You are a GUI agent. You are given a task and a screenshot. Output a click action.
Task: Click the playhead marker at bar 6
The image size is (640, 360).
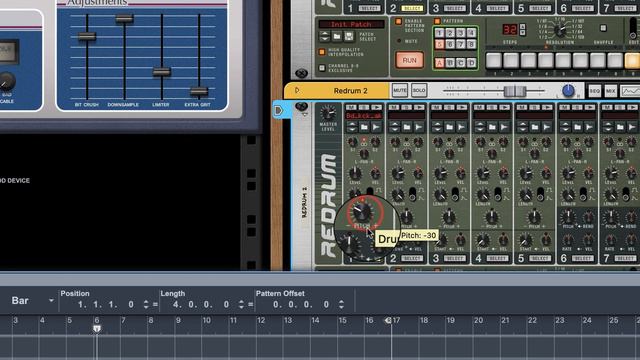click(97, 328)
